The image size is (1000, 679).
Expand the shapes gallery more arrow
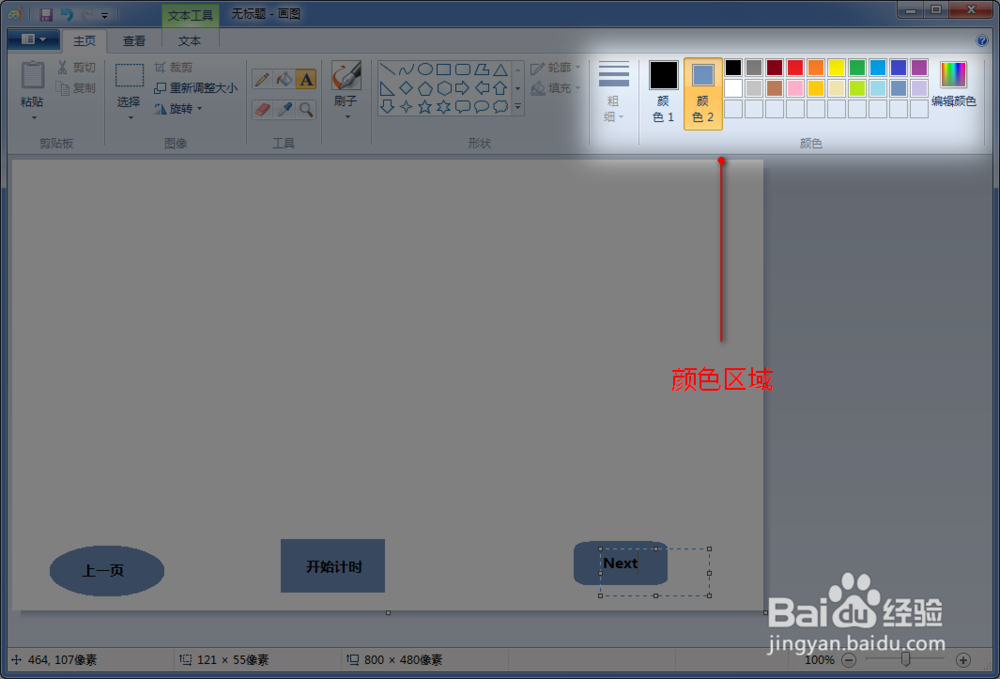518,107
